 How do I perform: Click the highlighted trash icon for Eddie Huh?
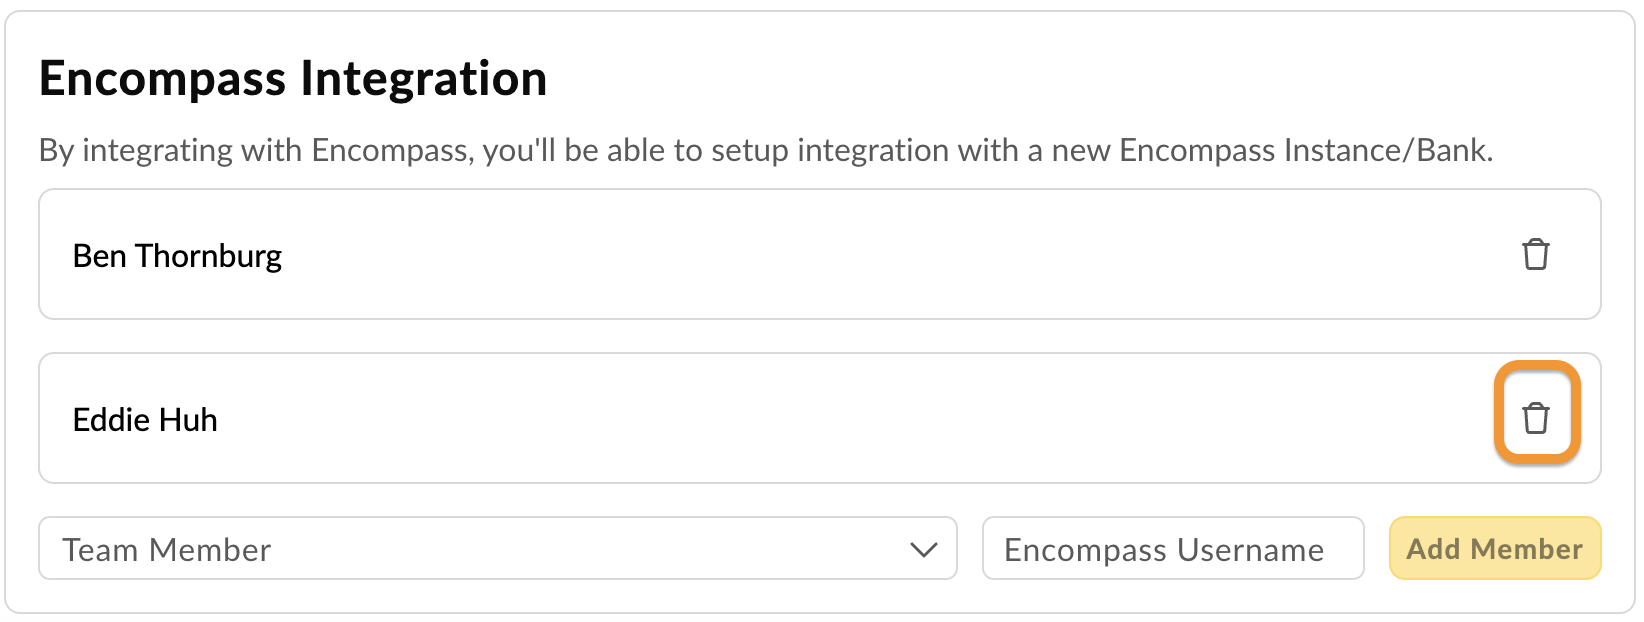[1537, 418]
